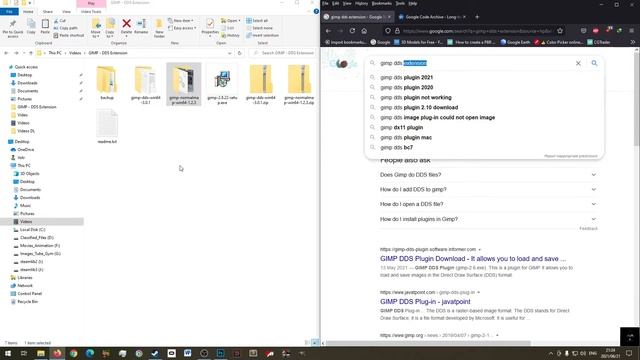Show more bookmarks toolbar chevron in Firefox
640x360 pixels.
[x=633, y=42]
